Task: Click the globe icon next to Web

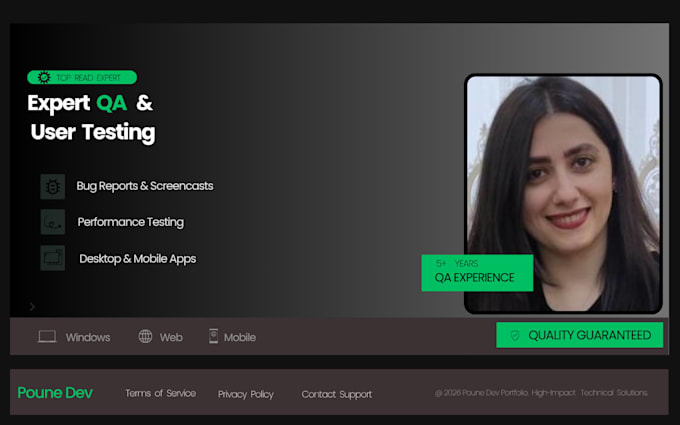Action: (x=145, y=336)
